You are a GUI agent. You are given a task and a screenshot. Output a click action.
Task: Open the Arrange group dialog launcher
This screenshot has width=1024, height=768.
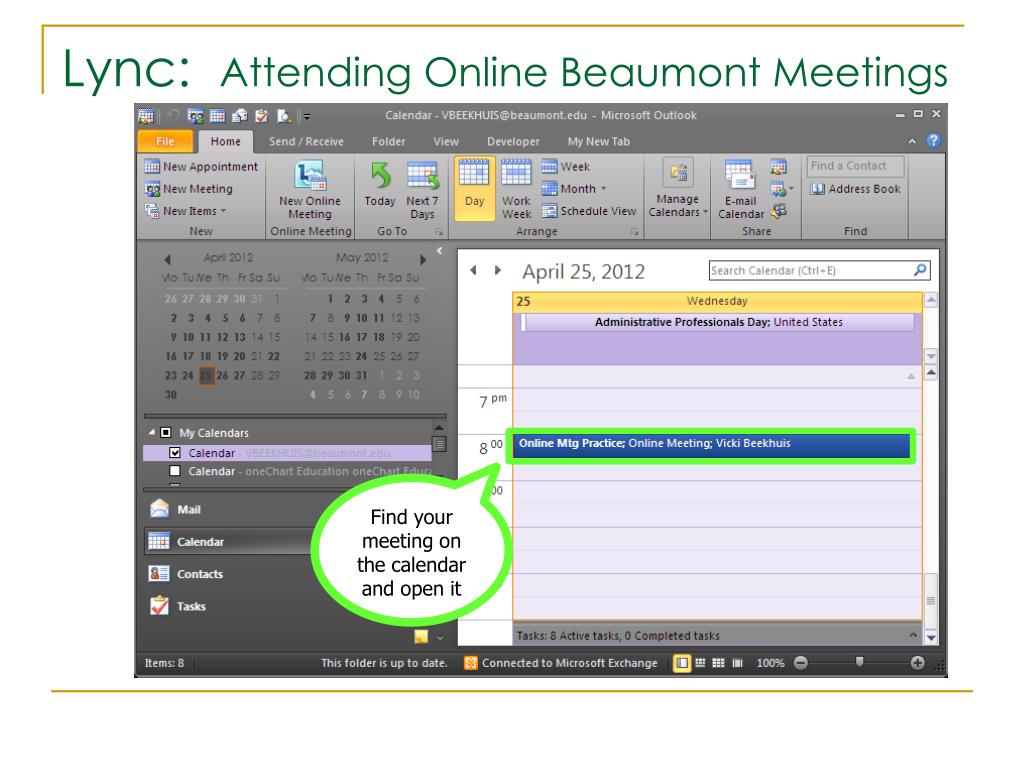(x=634, y=232)
